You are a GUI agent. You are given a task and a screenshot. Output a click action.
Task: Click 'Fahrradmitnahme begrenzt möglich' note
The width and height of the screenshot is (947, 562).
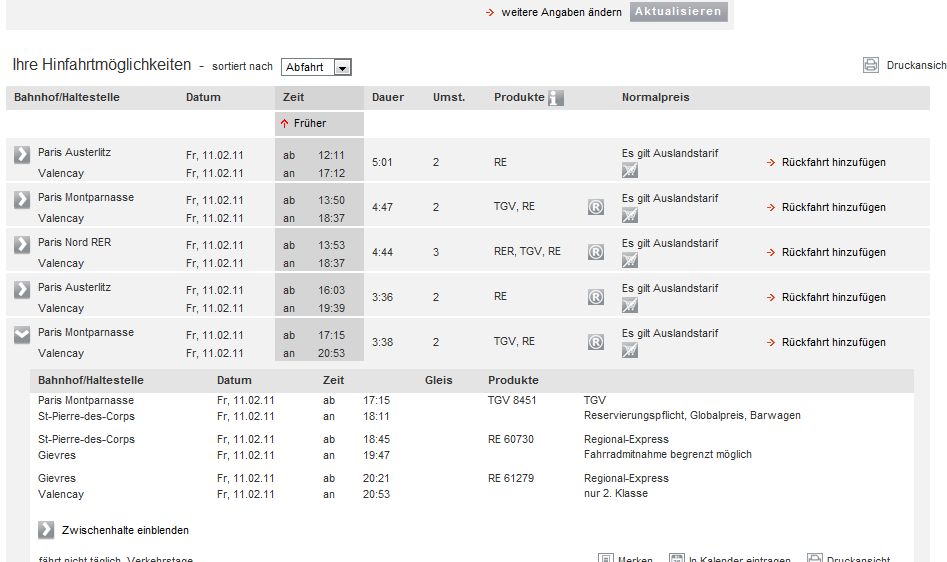tap(668, 454)
